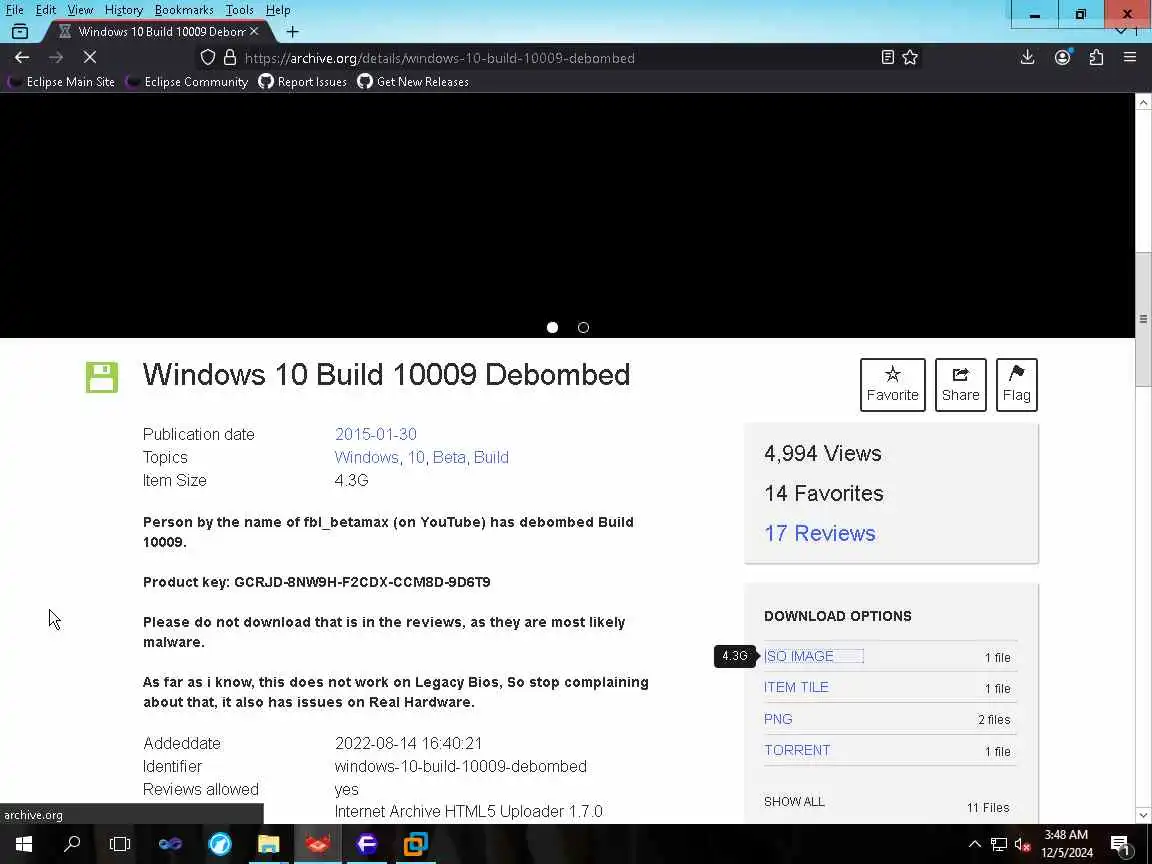This screenshot has height=864, width=1152.
Task: Click the '14 Favorites' stat text
Action: click(x=824, y=493)
